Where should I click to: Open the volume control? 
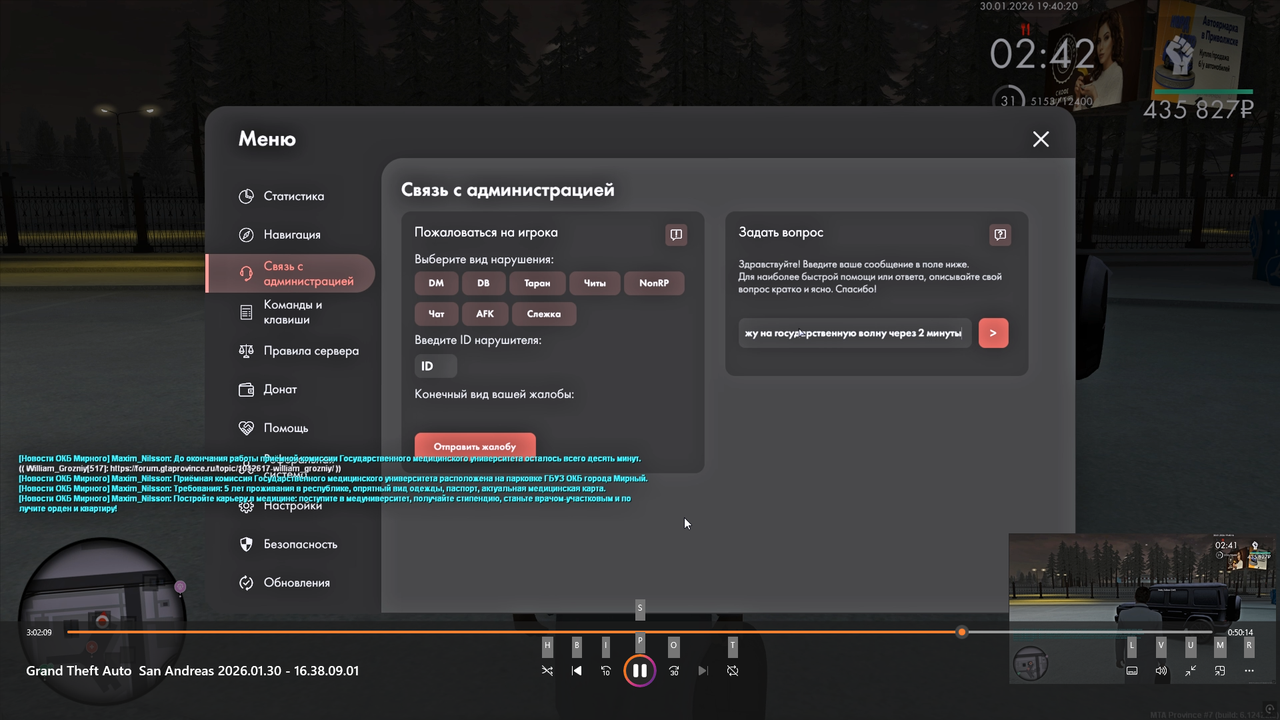(1161, 671)
